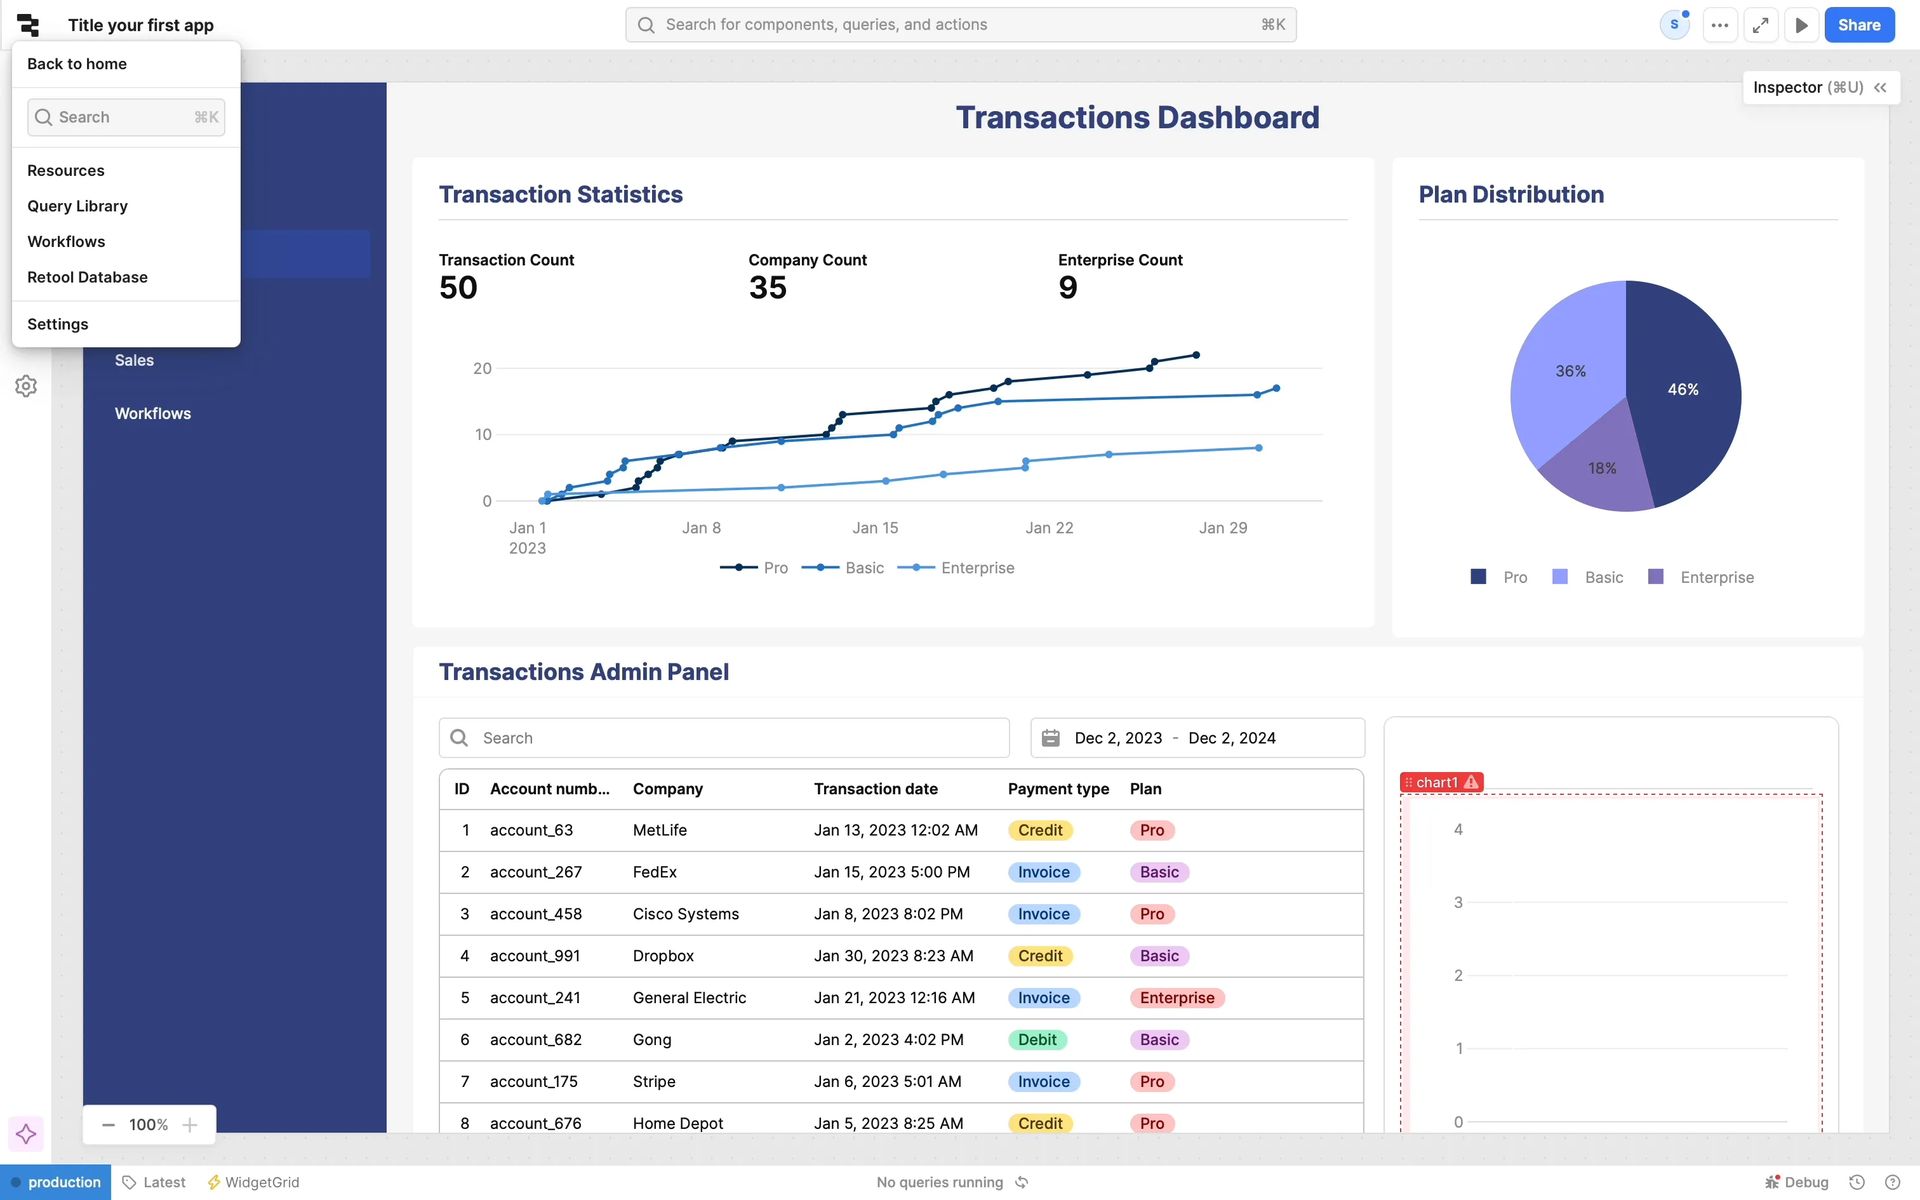Open the help question mark icon
Image resolution: width=1920 pixels, height=1200 pixels.
click(x=1892, y=1182)
